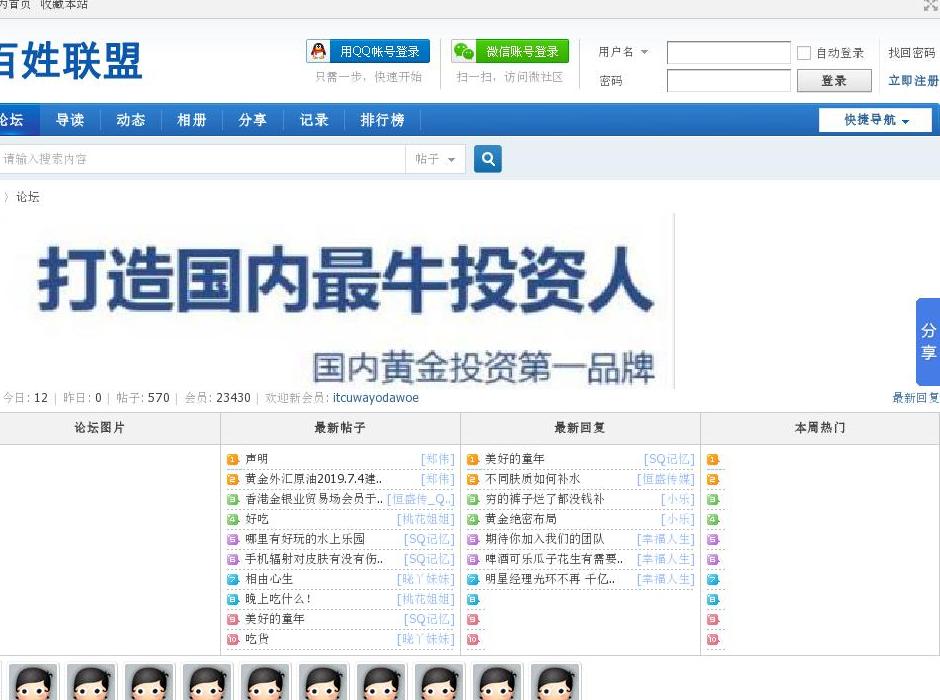The height and width of the screenshot is (700, 940).
Task: Click the 打造国内最牛投资人 banner
Action: (x=336, y=303)
